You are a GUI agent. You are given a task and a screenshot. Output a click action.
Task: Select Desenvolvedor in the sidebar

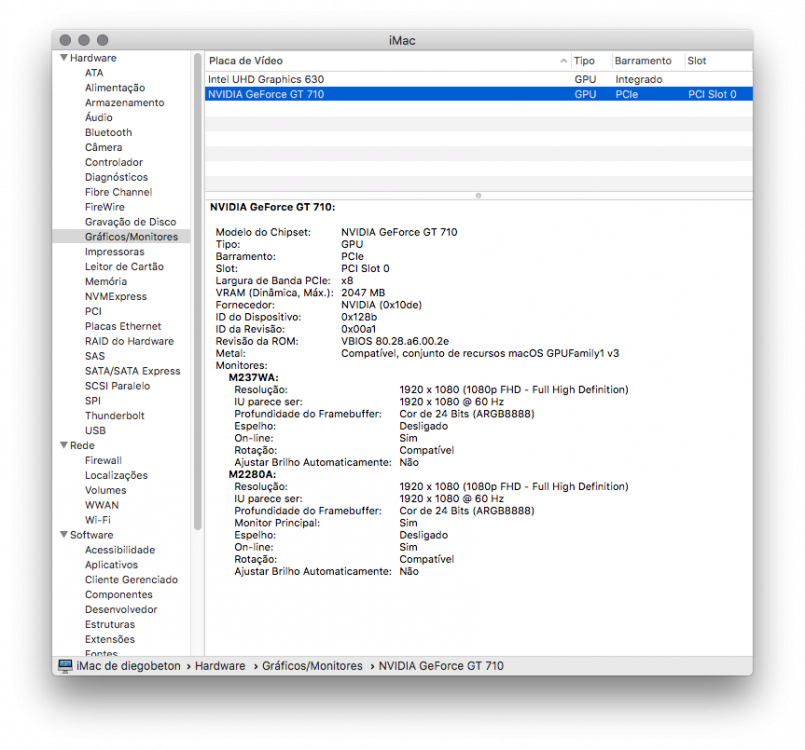point(121,609)
